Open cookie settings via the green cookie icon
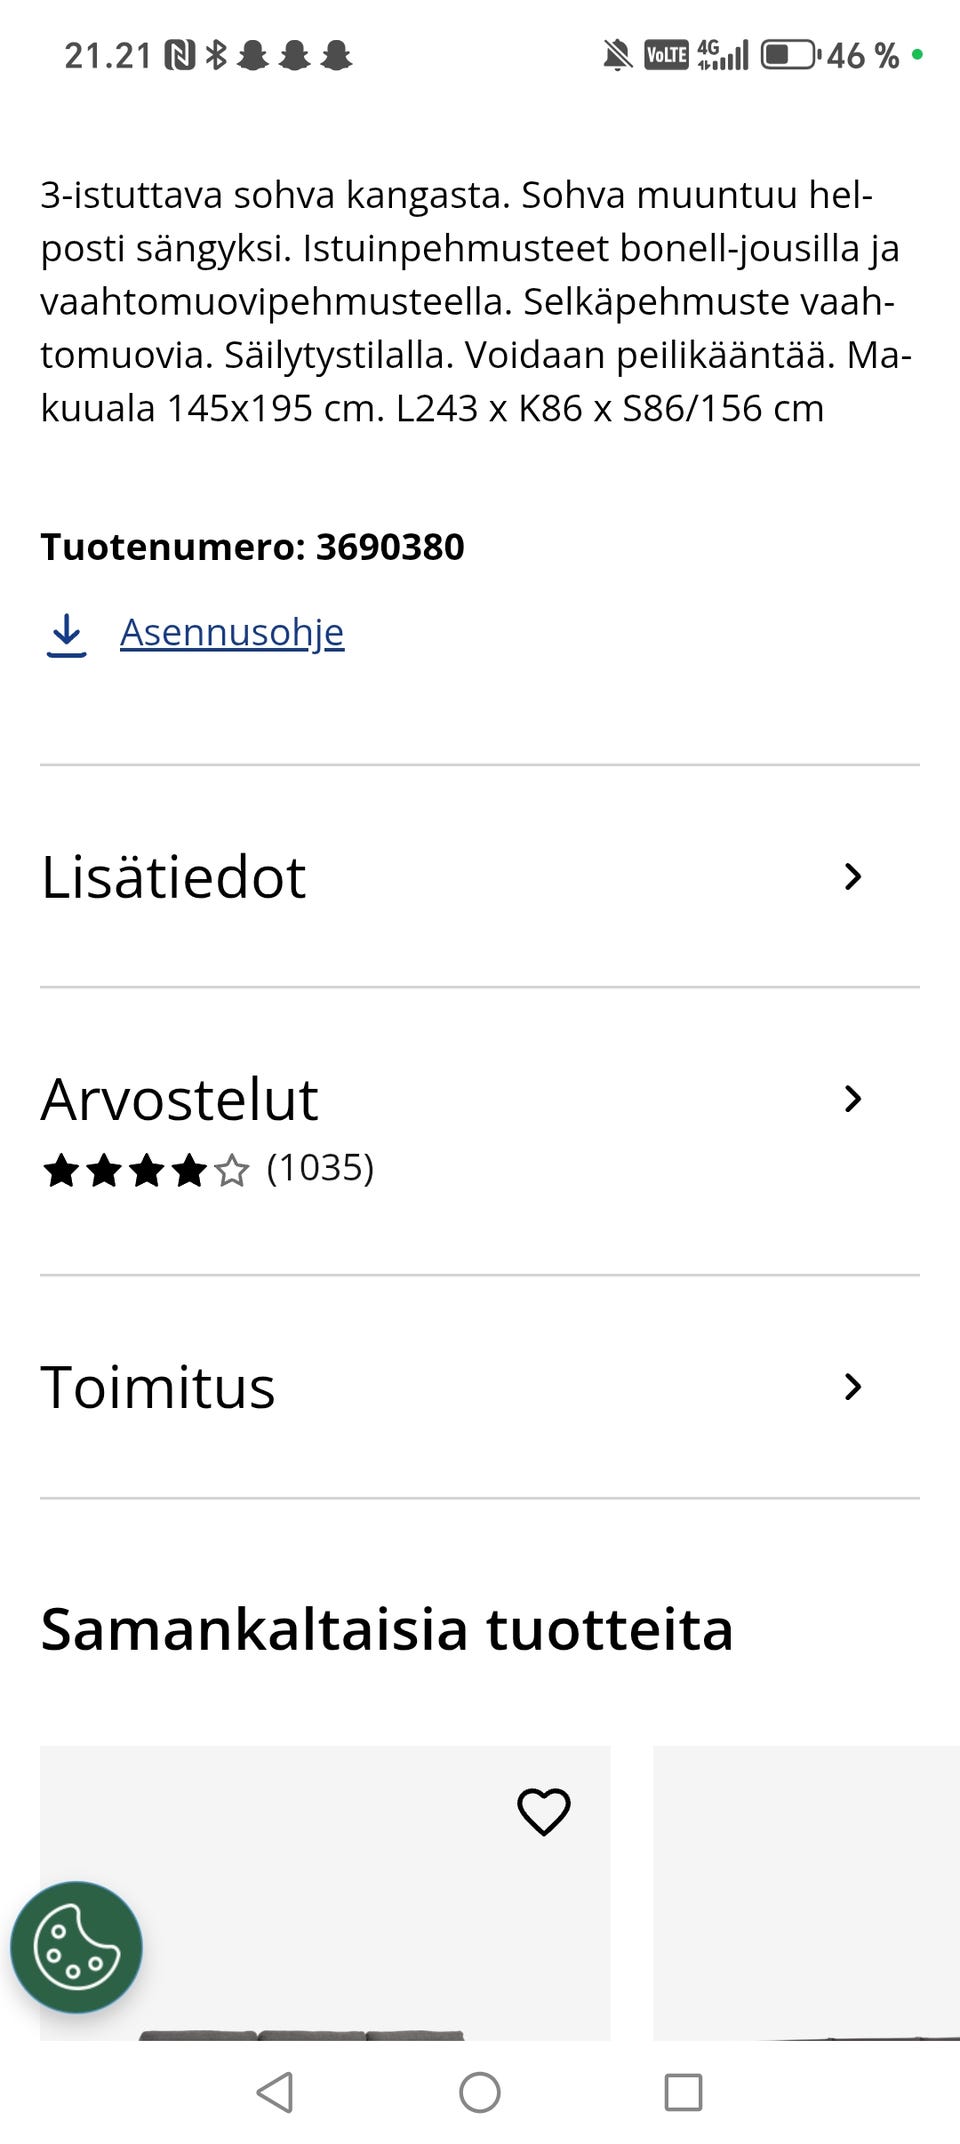 pyautogui.click(x=76, y=1947)
